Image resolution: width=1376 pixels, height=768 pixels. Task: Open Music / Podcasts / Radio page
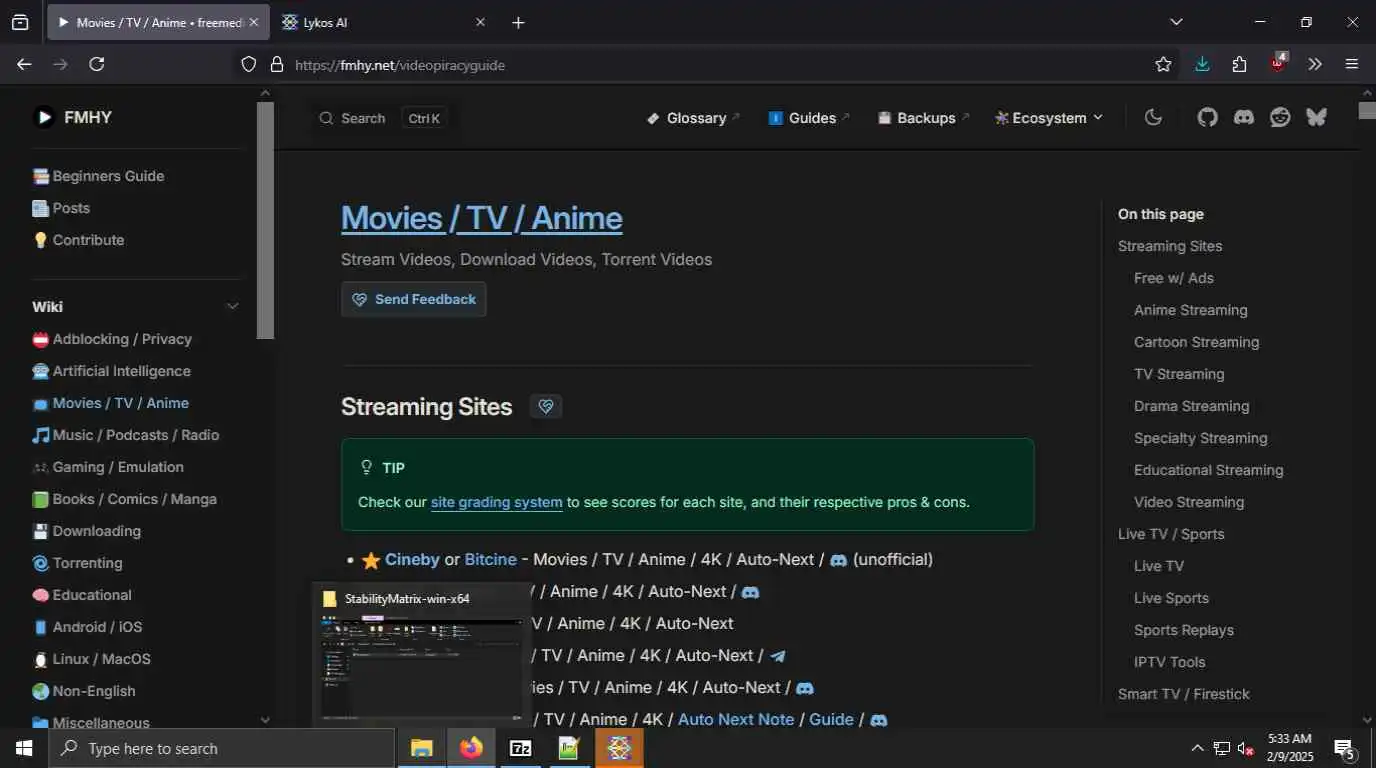point(126,435)
